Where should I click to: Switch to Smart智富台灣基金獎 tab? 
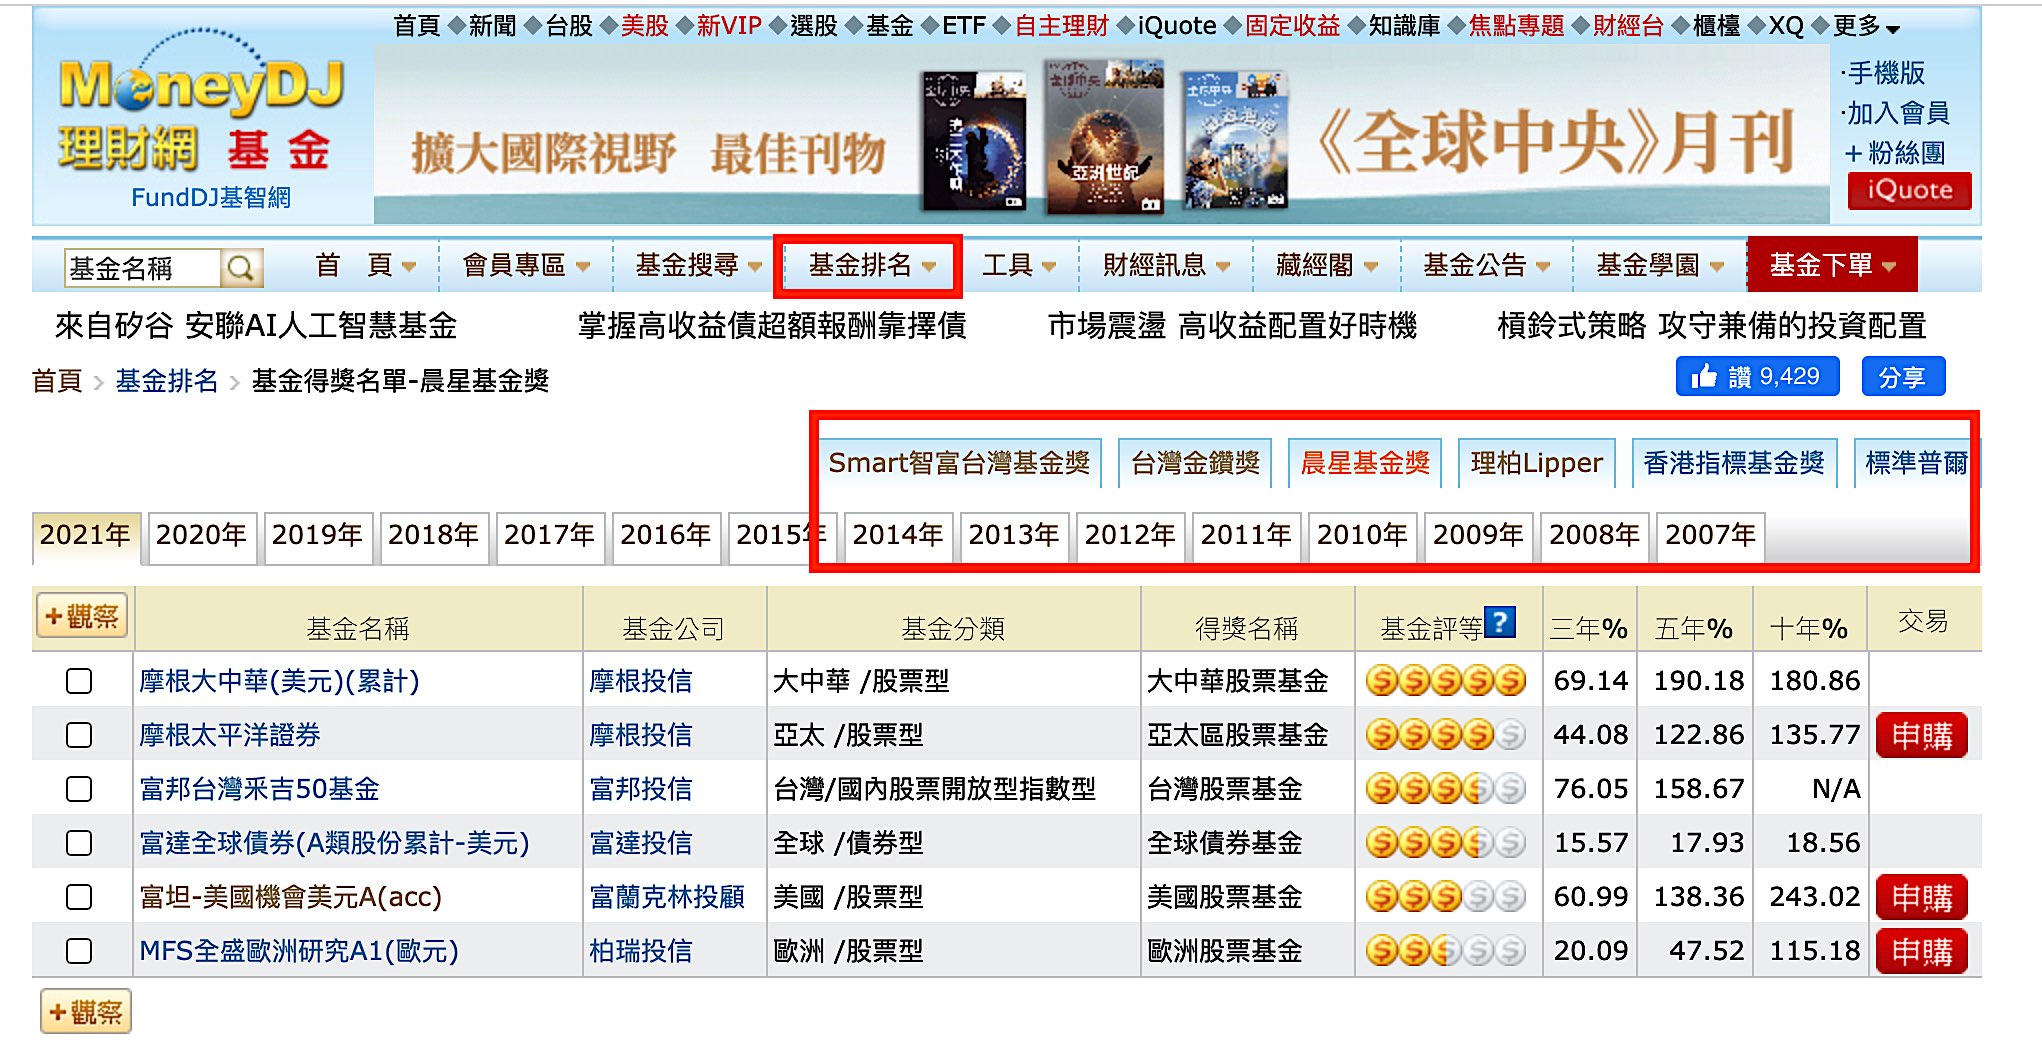pyautogui.click(x=959, y=463)
